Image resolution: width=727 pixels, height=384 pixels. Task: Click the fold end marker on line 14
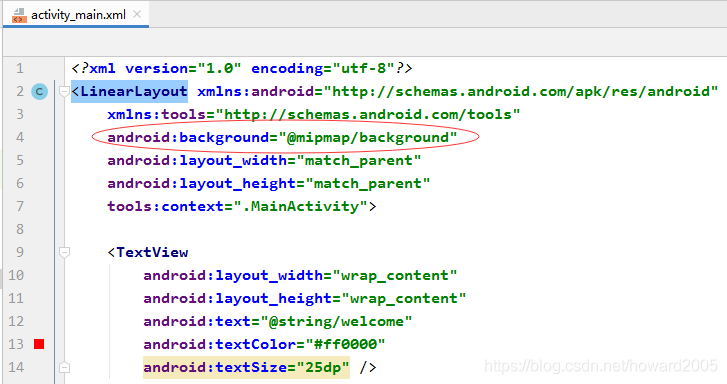coord(64,367)
